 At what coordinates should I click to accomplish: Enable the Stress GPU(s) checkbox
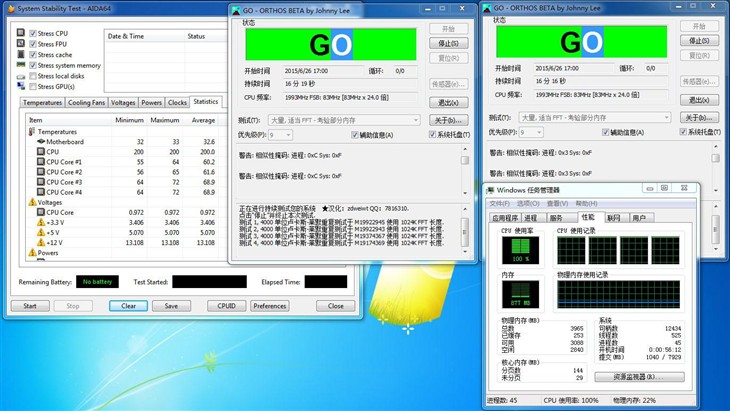33,87
